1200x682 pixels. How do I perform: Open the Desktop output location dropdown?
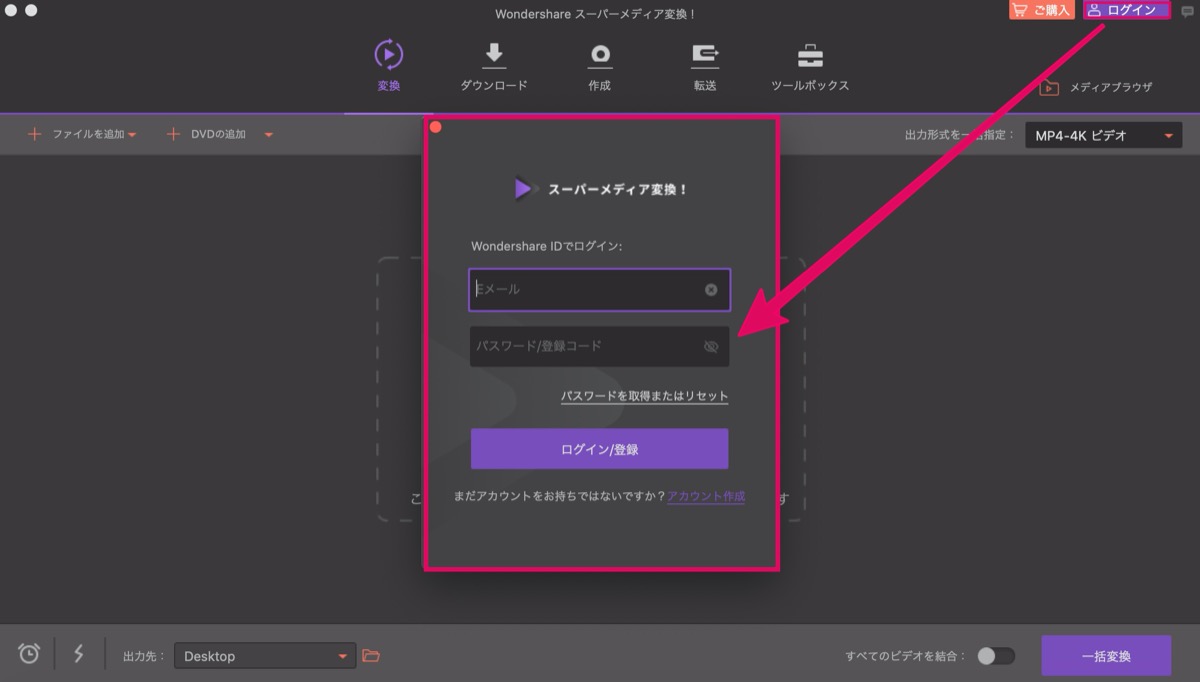tap(265, 656)
